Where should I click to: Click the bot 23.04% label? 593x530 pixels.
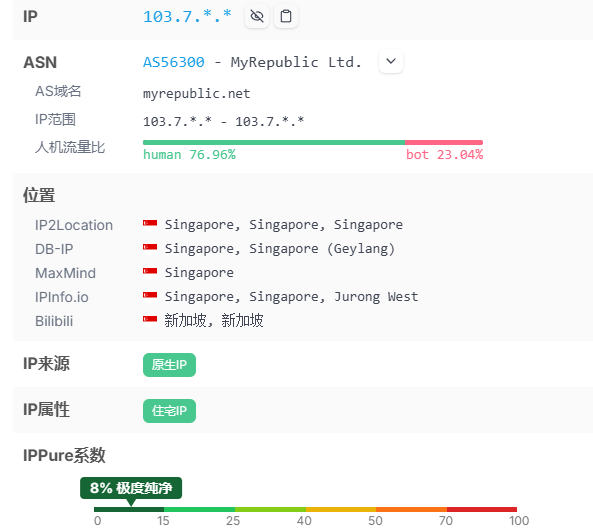[444, 155]
